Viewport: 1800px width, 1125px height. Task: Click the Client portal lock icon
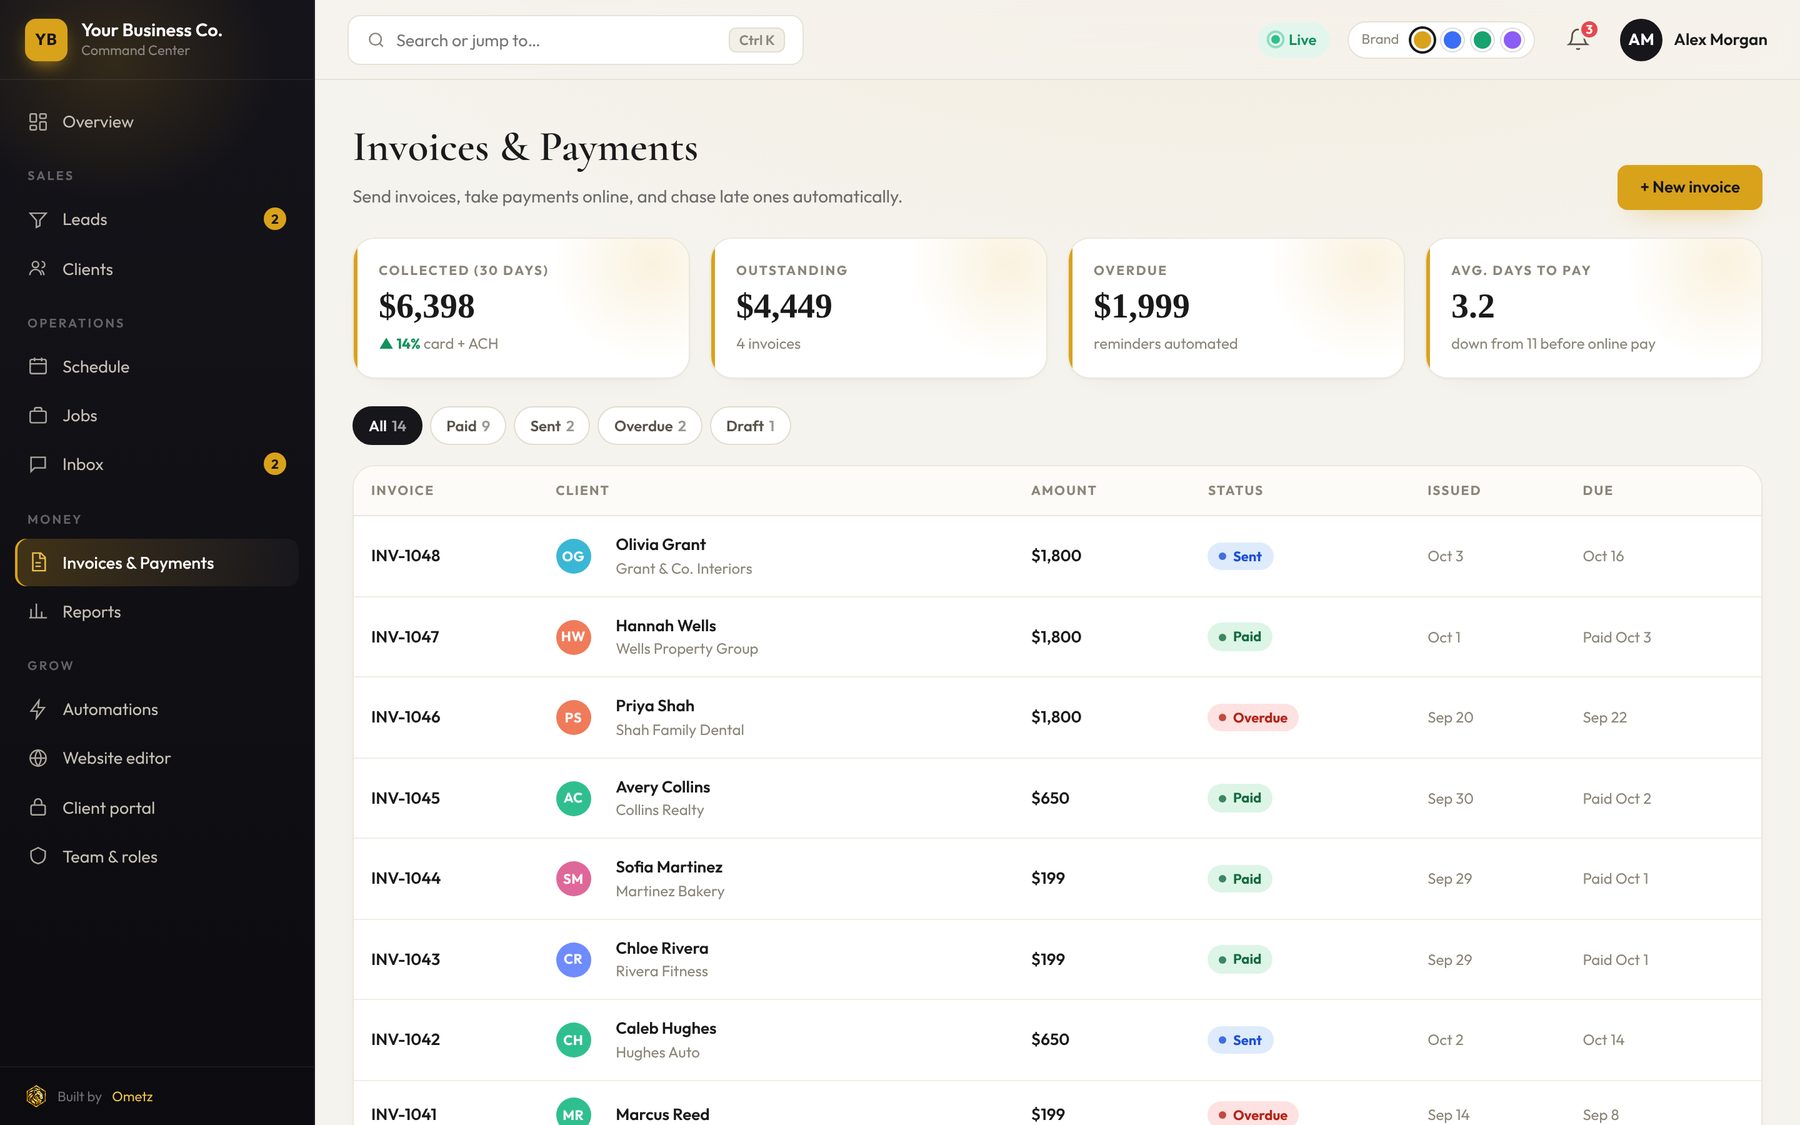tap(38, 807)
